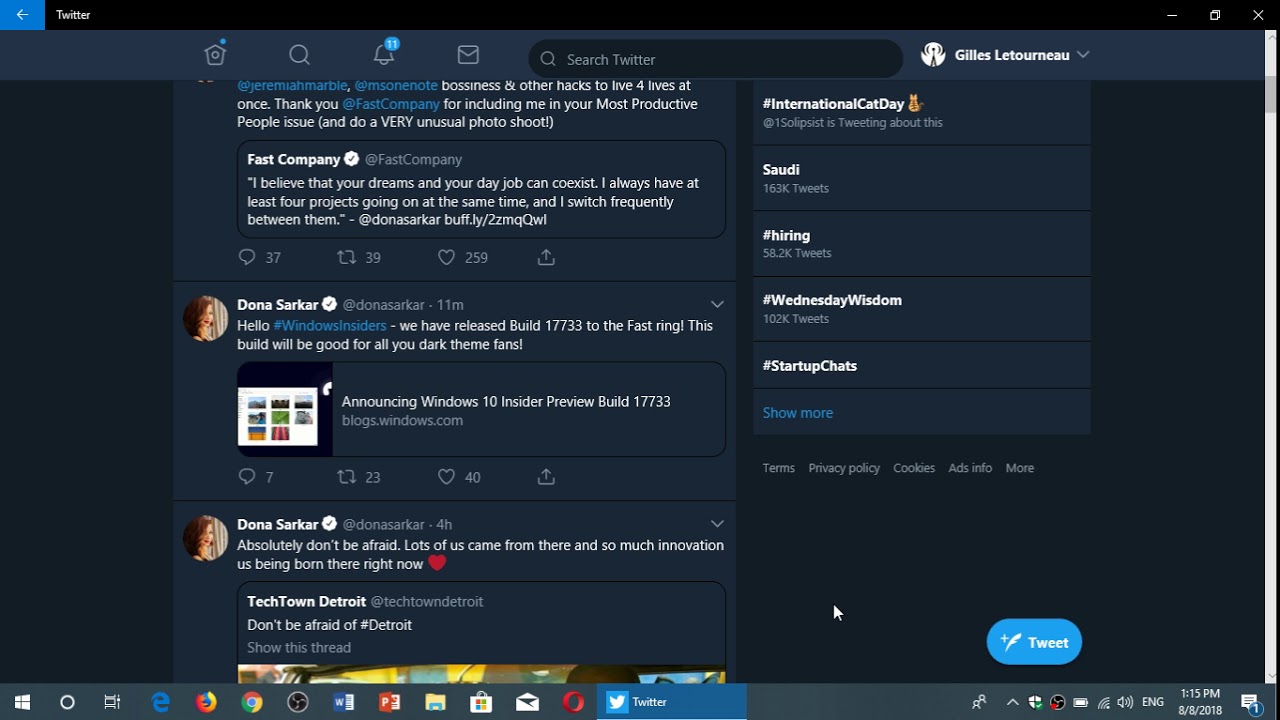
Task: Expand options for Dona Sarkar's 11m tweet
Action: tap(717, 304)
